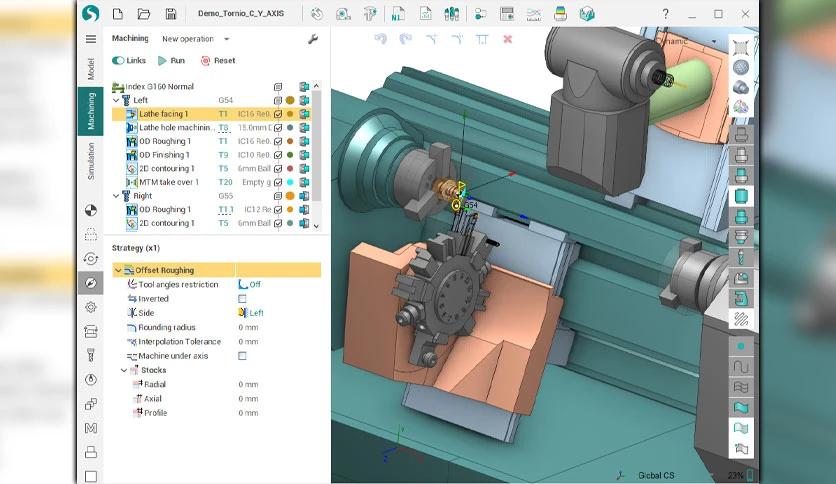Check the Inverted checkbox
The image size is (836, 484).
coord(242,299)
